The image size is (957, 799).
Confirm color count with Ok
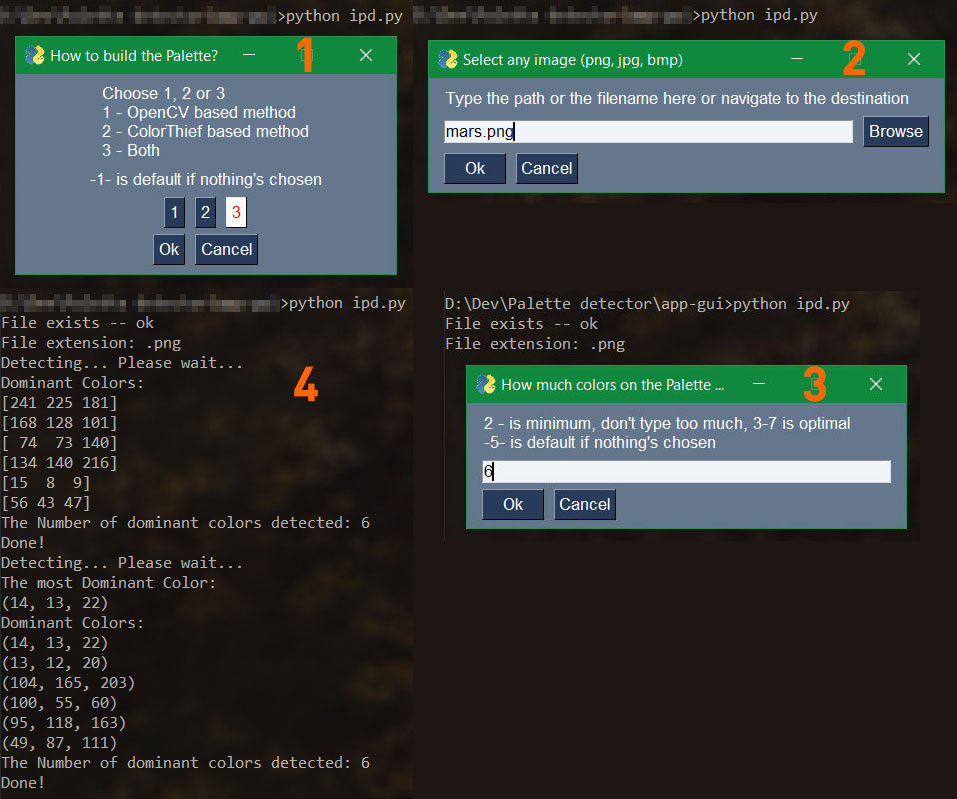(x=512, y=505)
